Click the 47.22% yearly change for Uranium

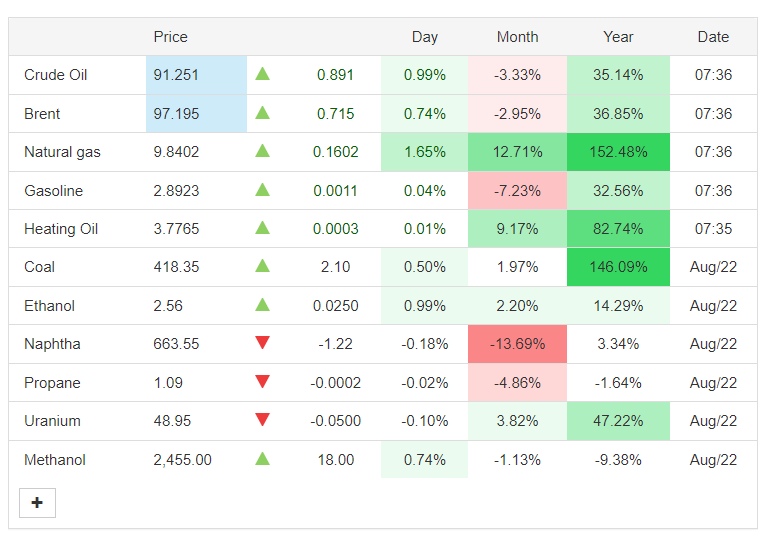pos(618,421)
